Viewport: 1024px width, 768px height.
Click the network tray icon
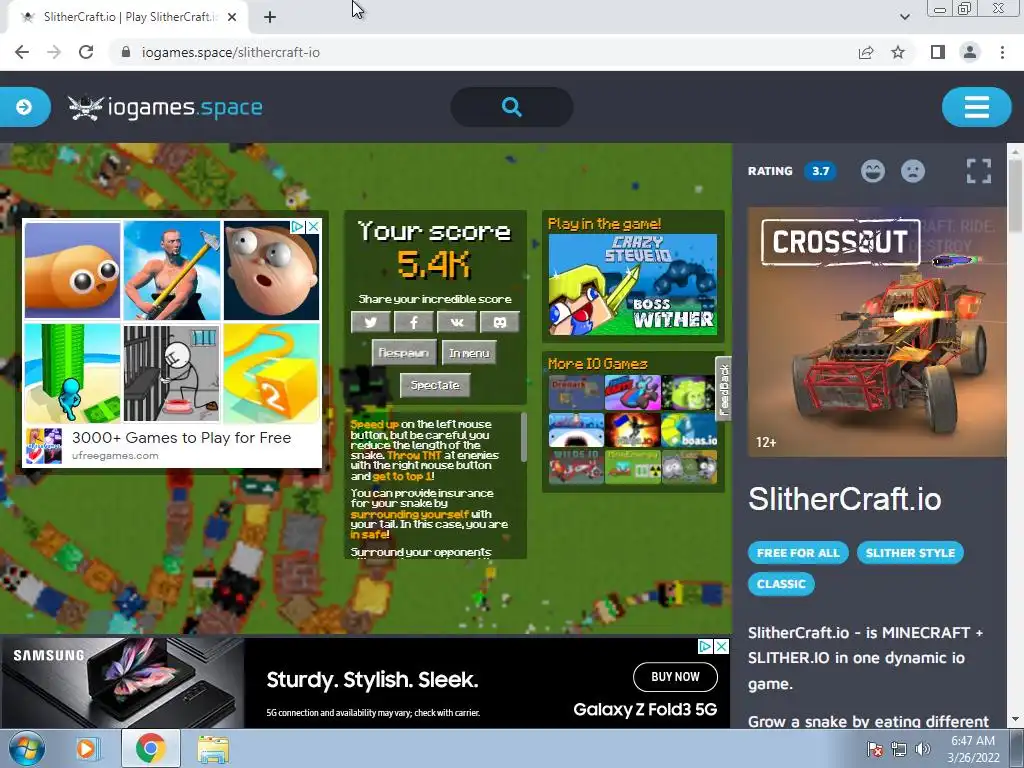coord(899,749)
